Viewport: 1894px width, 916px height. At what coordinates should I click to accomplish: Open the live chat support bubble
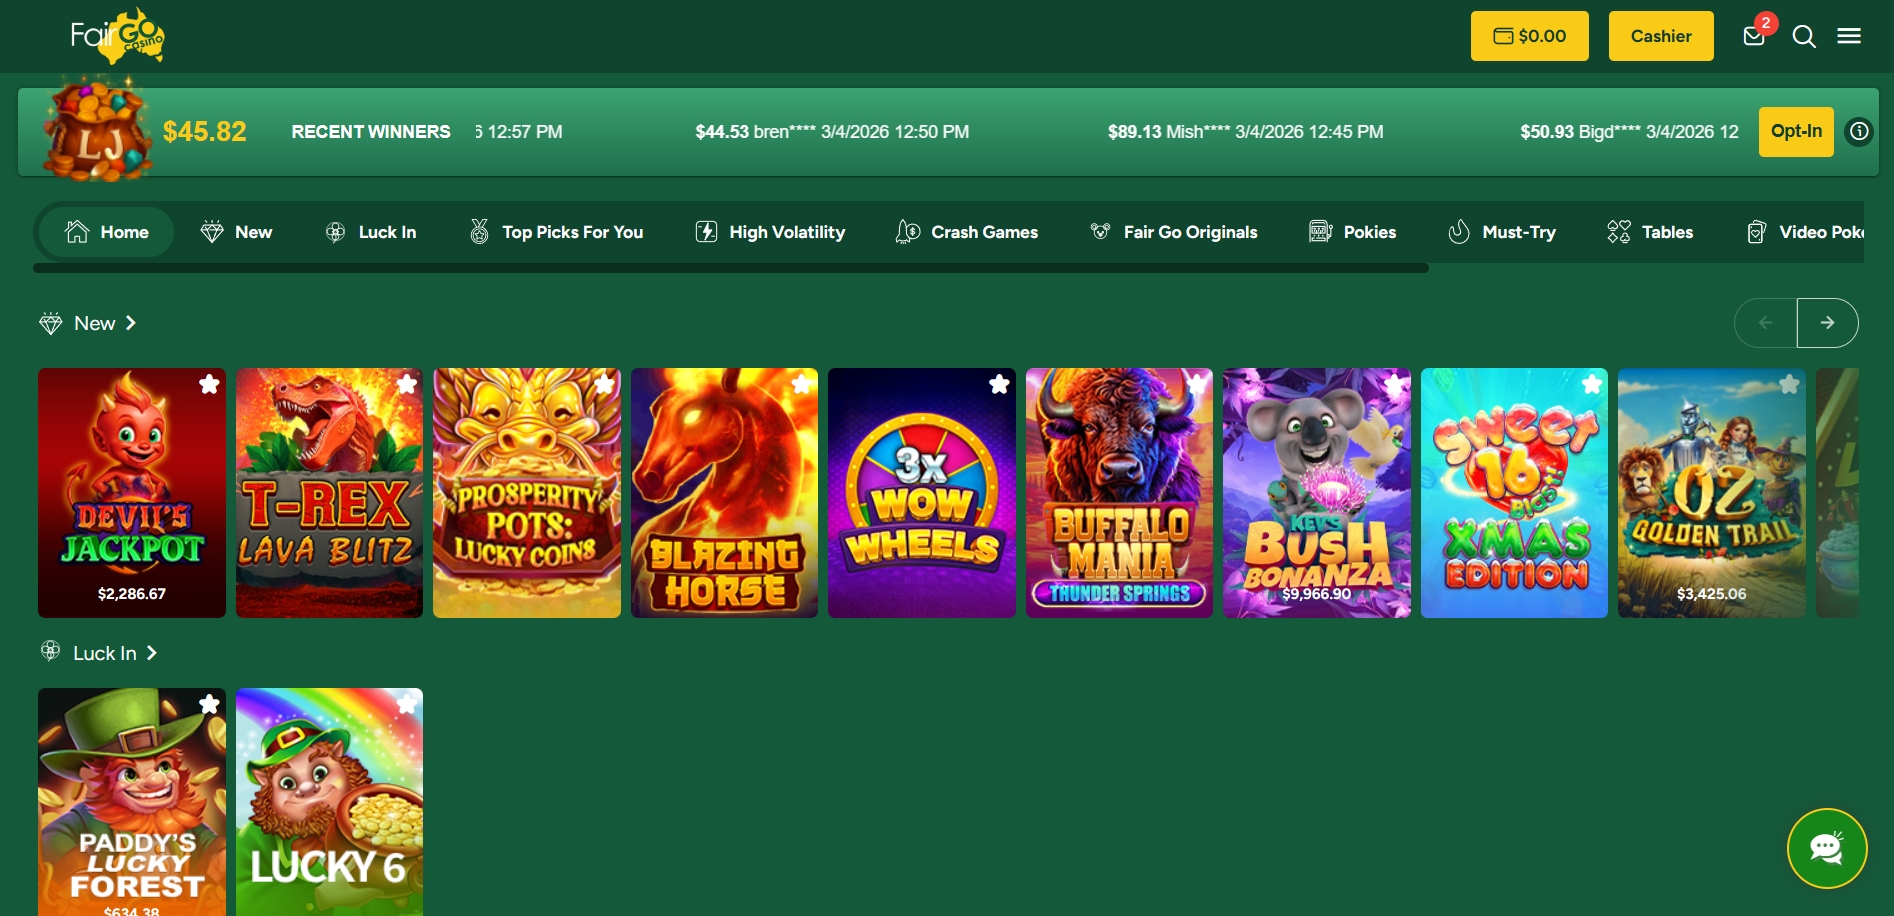1827,848
